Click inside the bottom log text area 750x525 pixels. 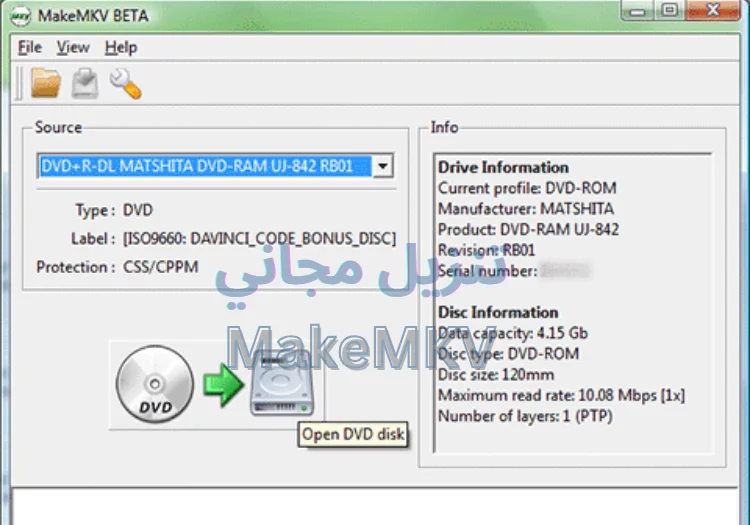point(375,507)
